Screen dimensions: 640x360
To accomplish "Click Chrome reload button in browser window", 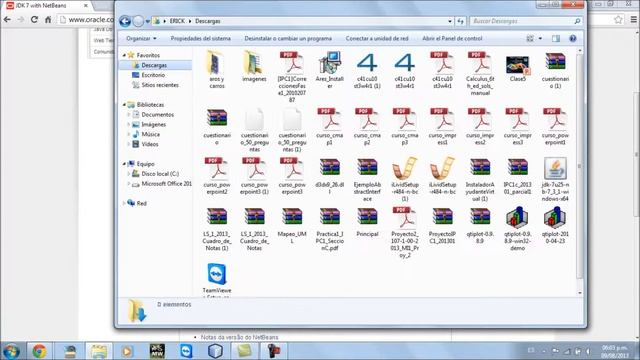I will point(34,19).
